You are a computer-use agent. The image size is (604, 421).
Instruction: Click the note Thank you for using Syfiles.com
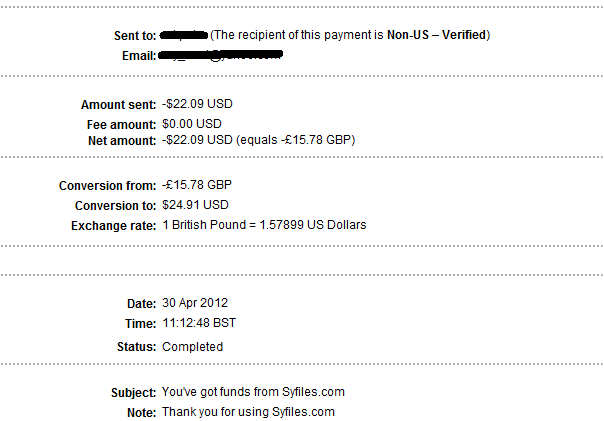pos(248,412)
